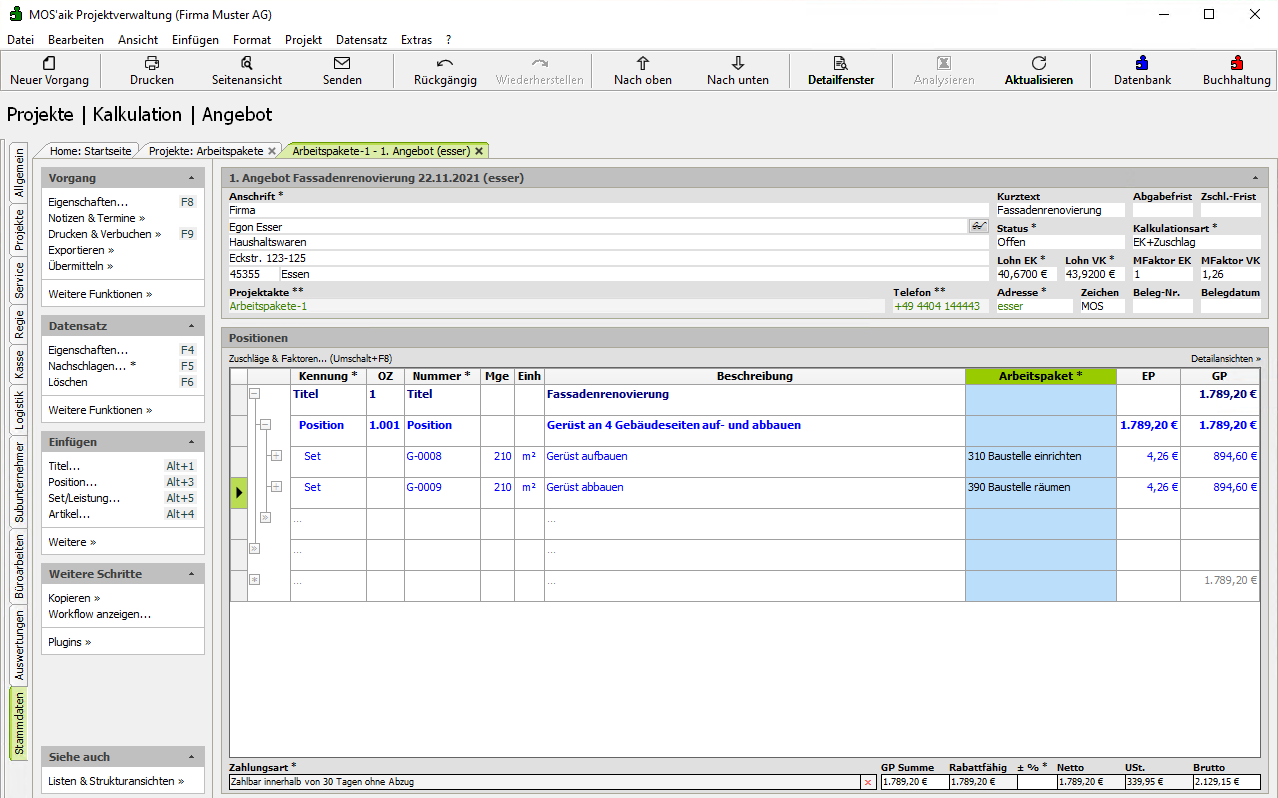Viewport: 1278px width, 798px height.
Task: Open Seitenansicht print preview
Action: point(247,71)
